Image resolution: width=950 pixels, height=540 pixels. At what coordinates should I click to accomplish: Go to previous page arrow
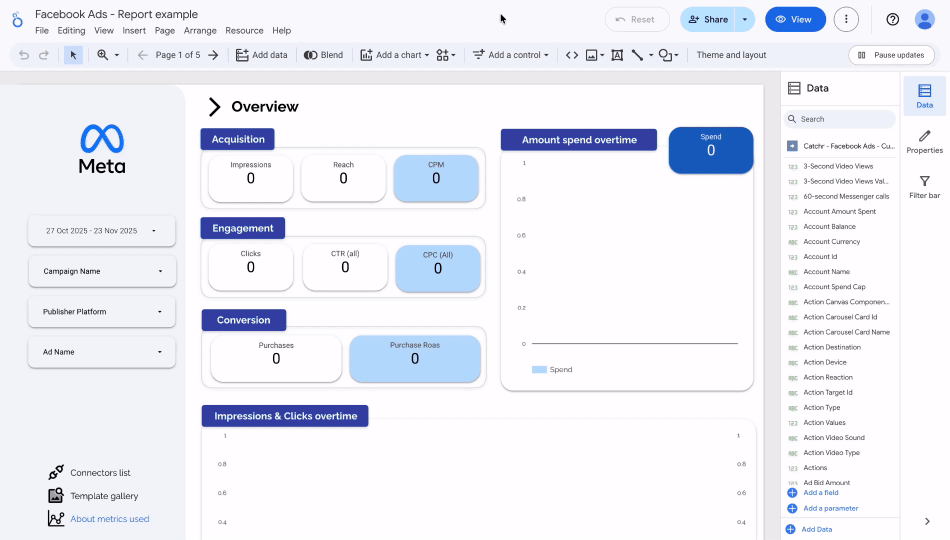[142, 55]
